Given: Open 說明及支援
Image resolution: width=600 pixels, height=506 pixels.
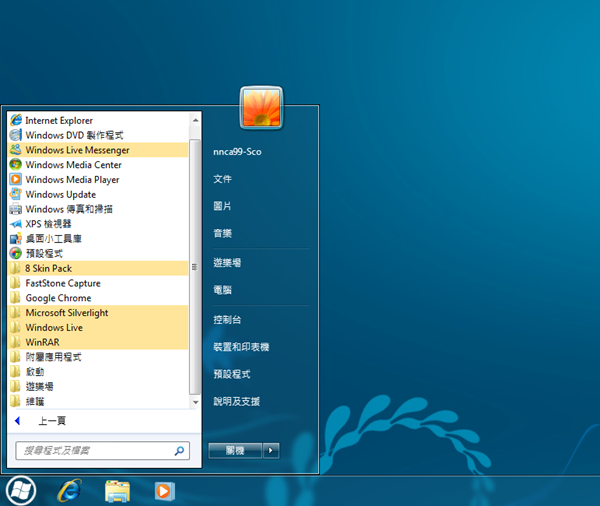Looking at the screenshot, I should [236, 401].
